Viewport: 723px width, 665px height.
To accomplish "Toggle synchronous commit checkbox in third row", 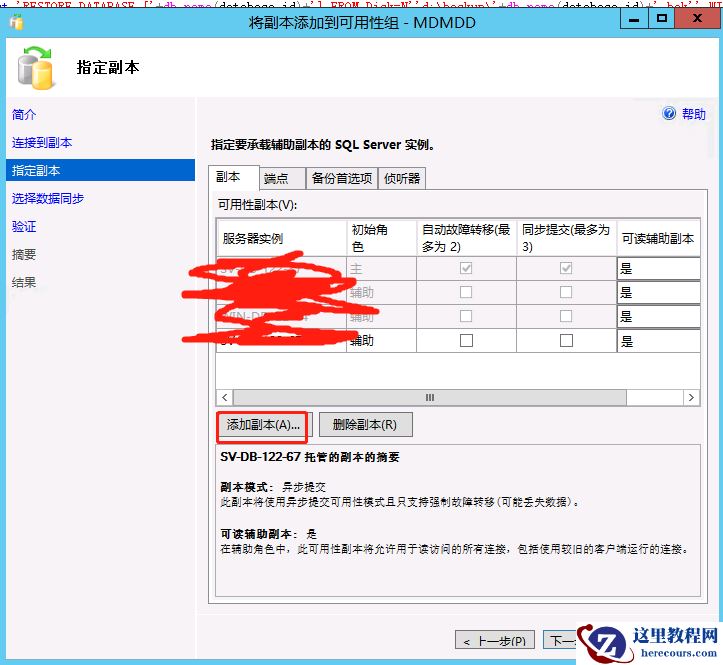I will [x=566, y=316].
